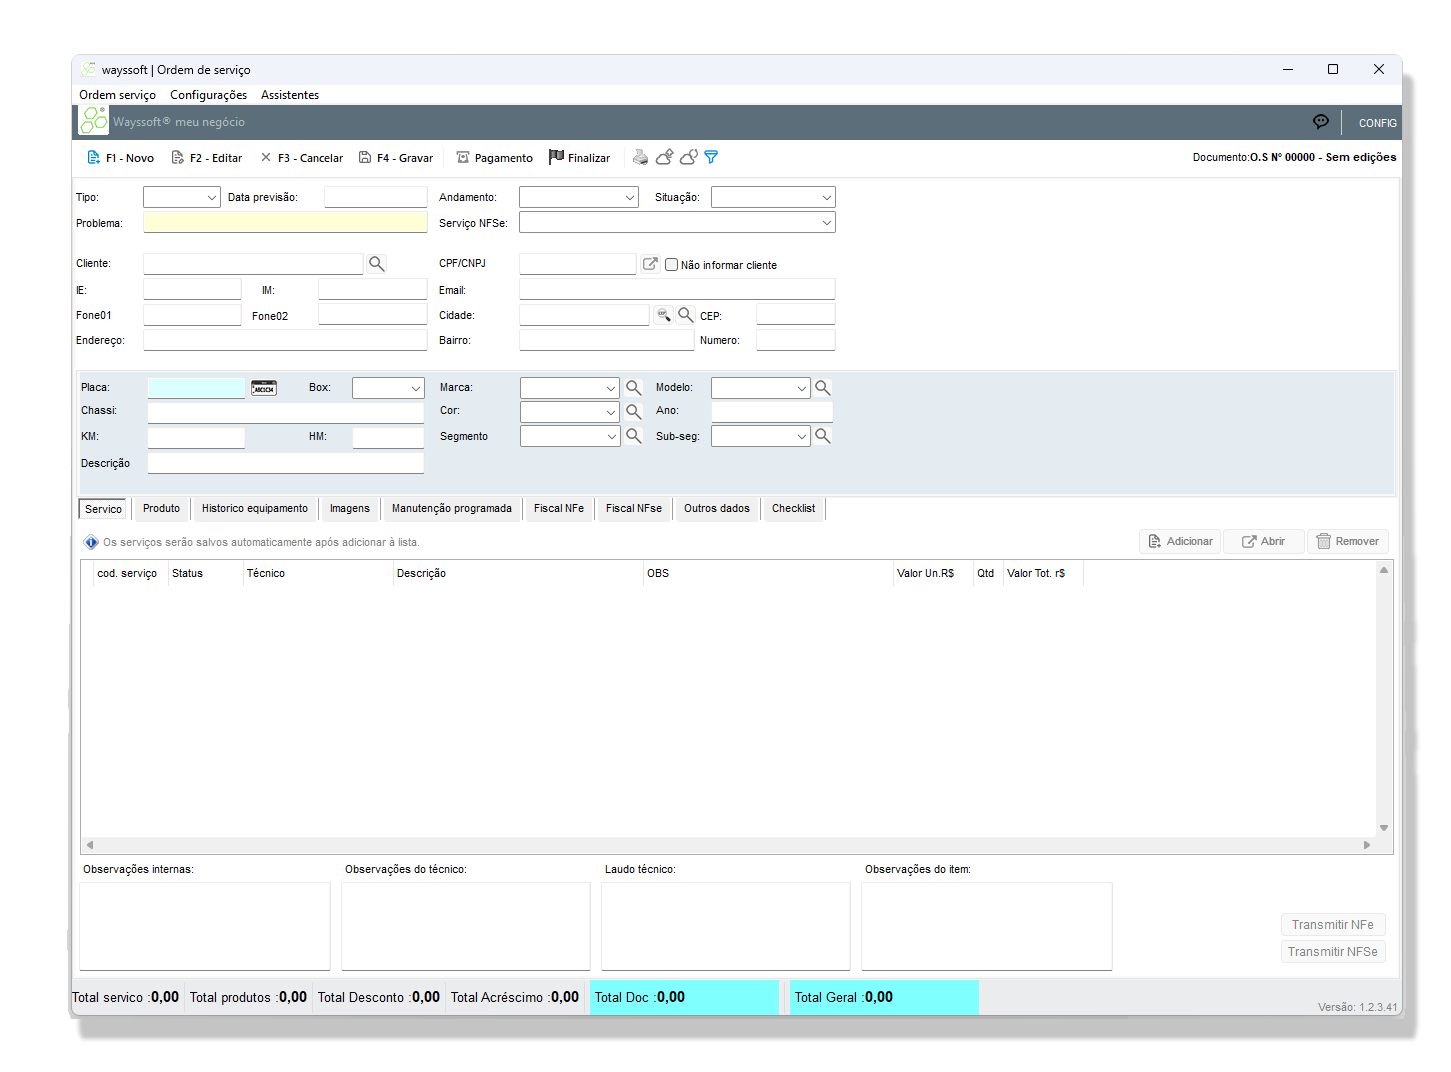Click the license plate icon beside Placa

[x=264, y=388]
